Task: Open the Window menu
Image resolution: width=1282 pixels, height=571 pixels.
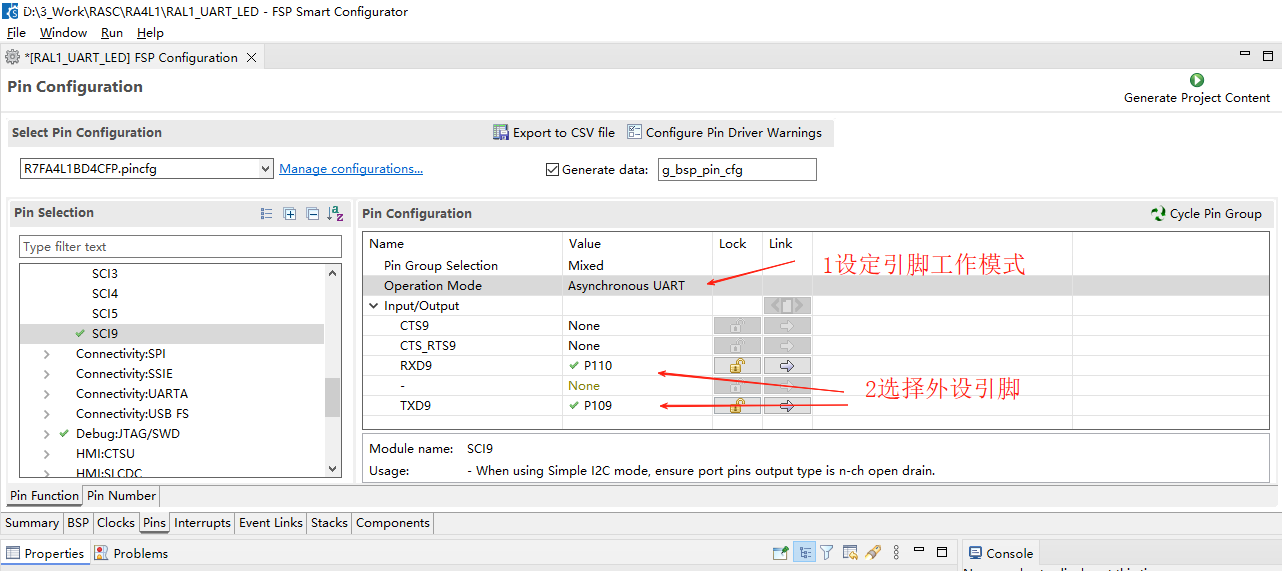Action: (63, 33)
